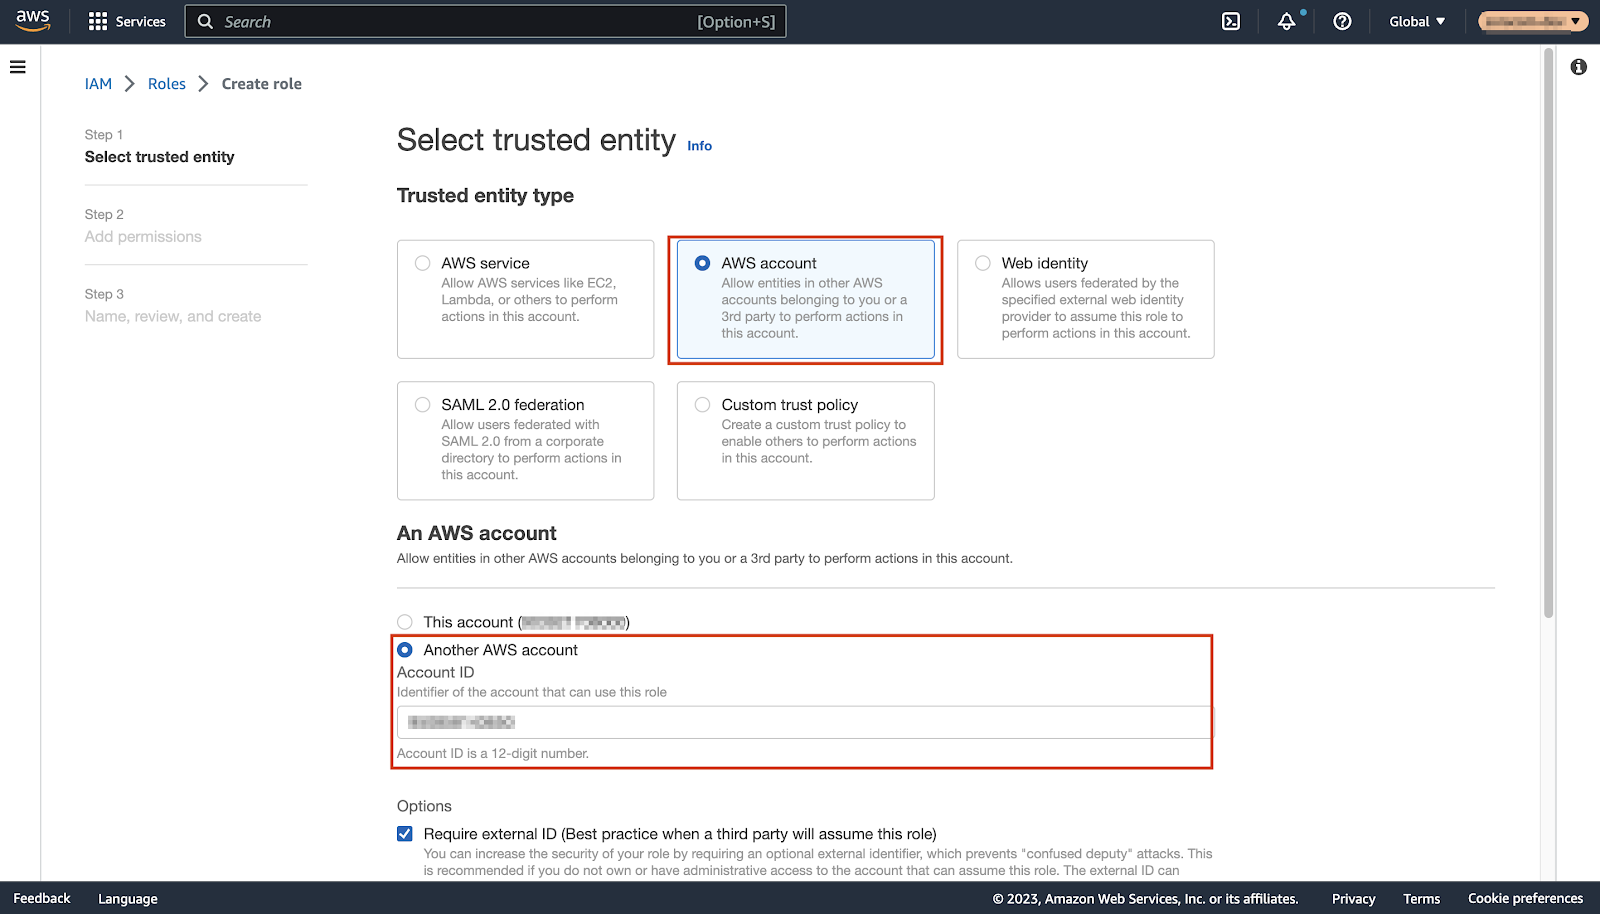The image size is (1600, 914).
Task: Click the Account ID input field
Action: [x=803, y=722]
